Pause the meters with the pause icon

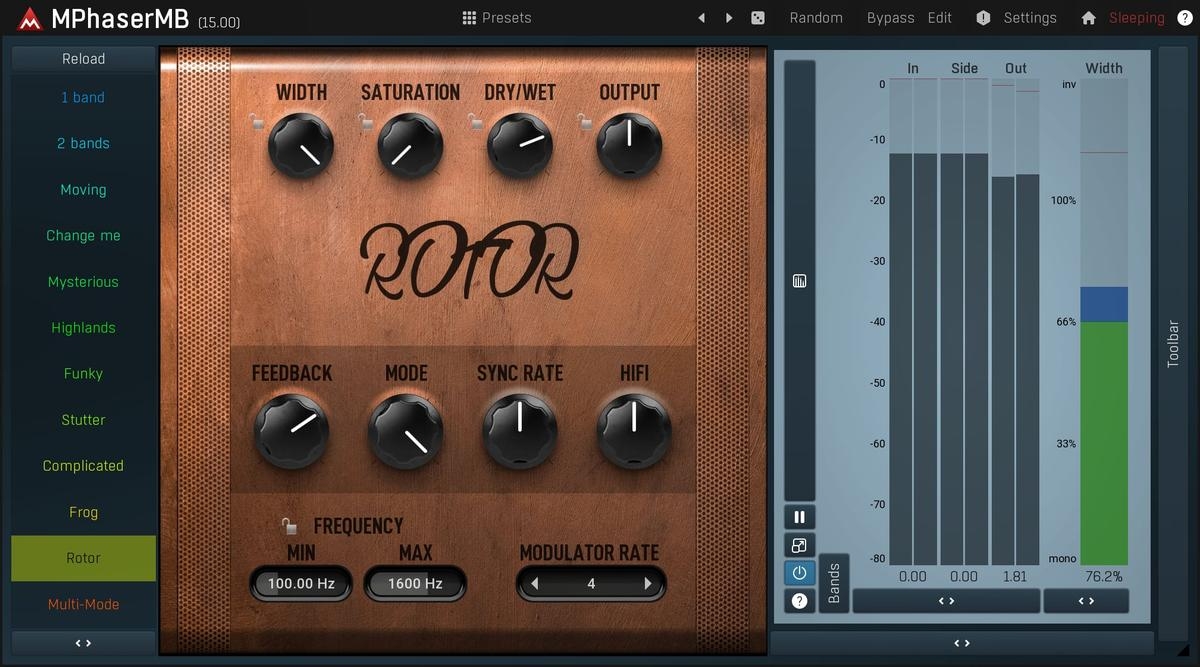[799, 517]
